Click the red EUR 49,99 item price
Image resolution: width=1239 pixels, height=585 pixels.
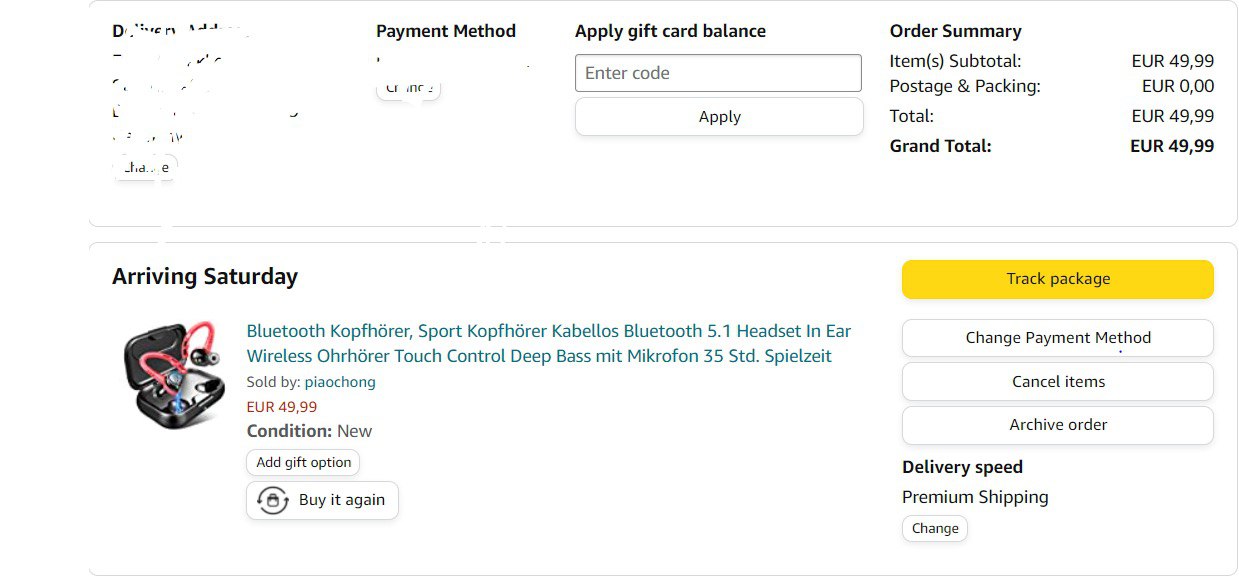pyautogui.click(x=281, y=407)
